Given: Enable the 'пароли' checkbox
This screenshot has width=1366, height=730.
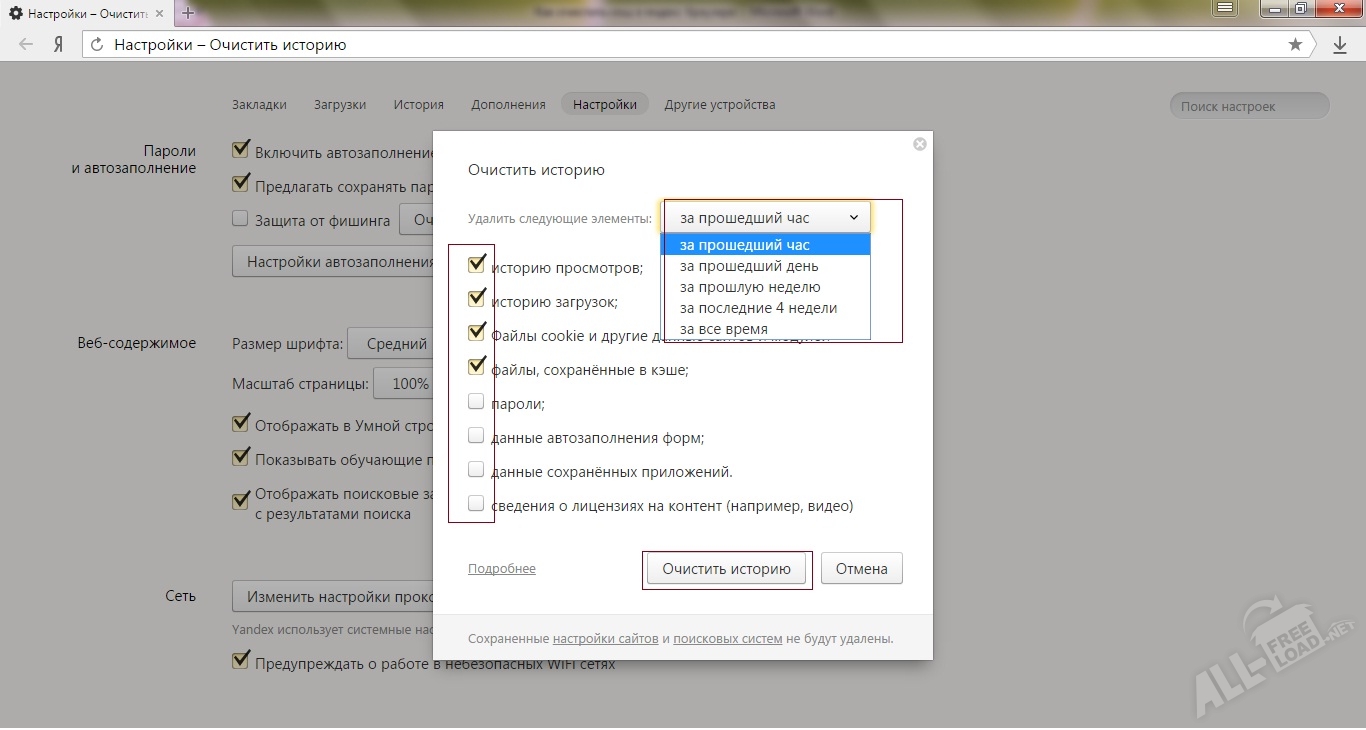Looking at the screenshot, I should pyautogui.click(x=476, y=402).
